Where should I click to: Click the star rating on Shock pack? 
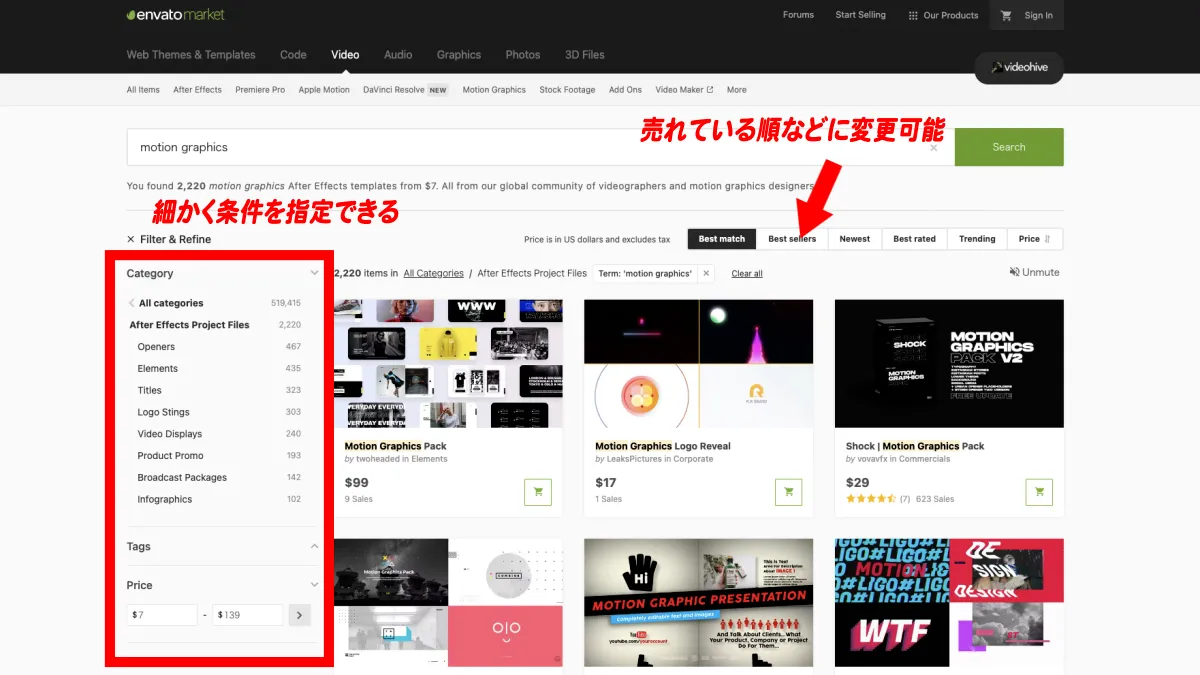coord(871,499)
